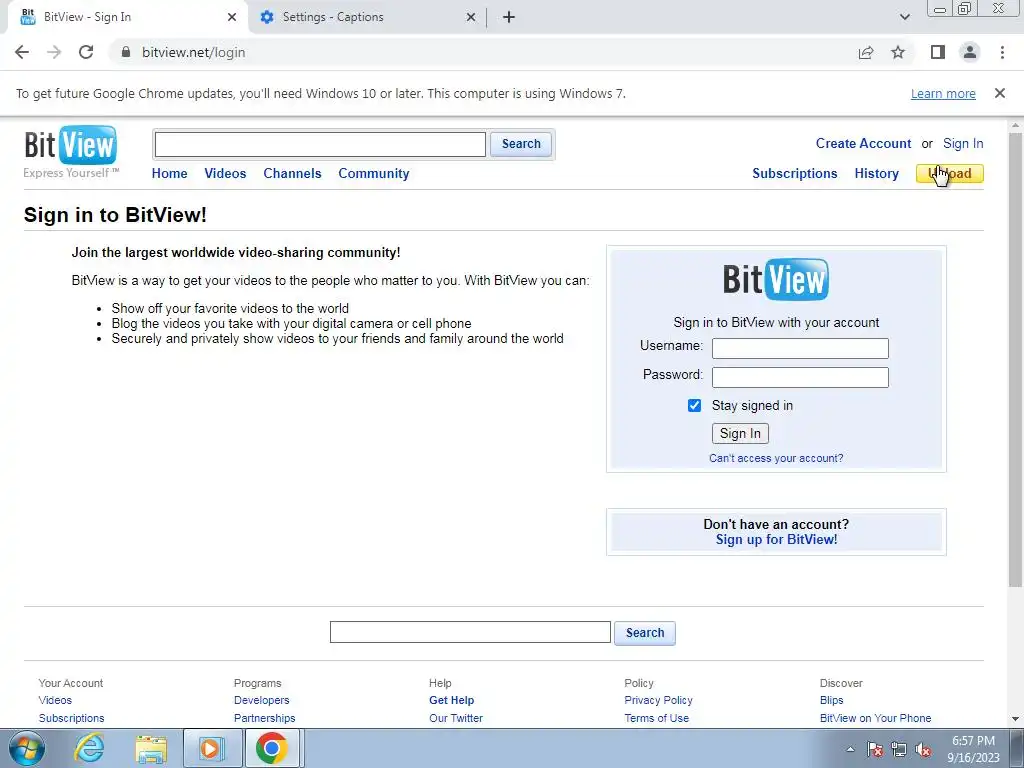
Task: Focus the top search input field
Action: coord(320,144)
